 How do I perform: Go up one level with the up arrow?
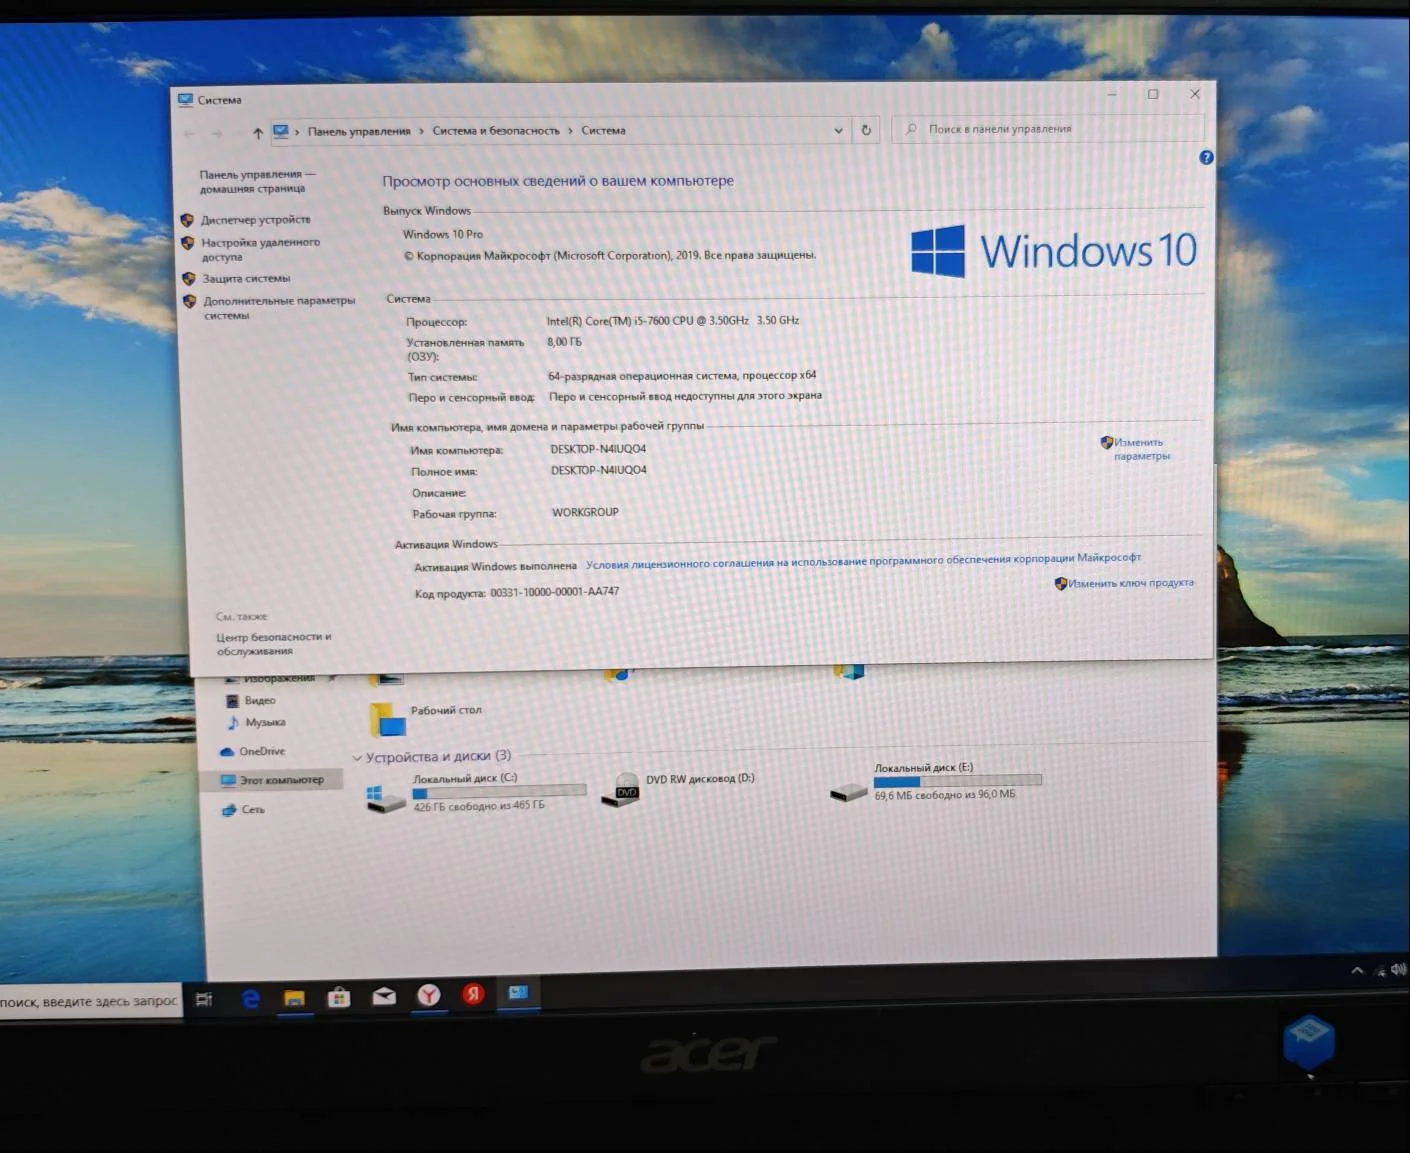(x=258, y=132)
